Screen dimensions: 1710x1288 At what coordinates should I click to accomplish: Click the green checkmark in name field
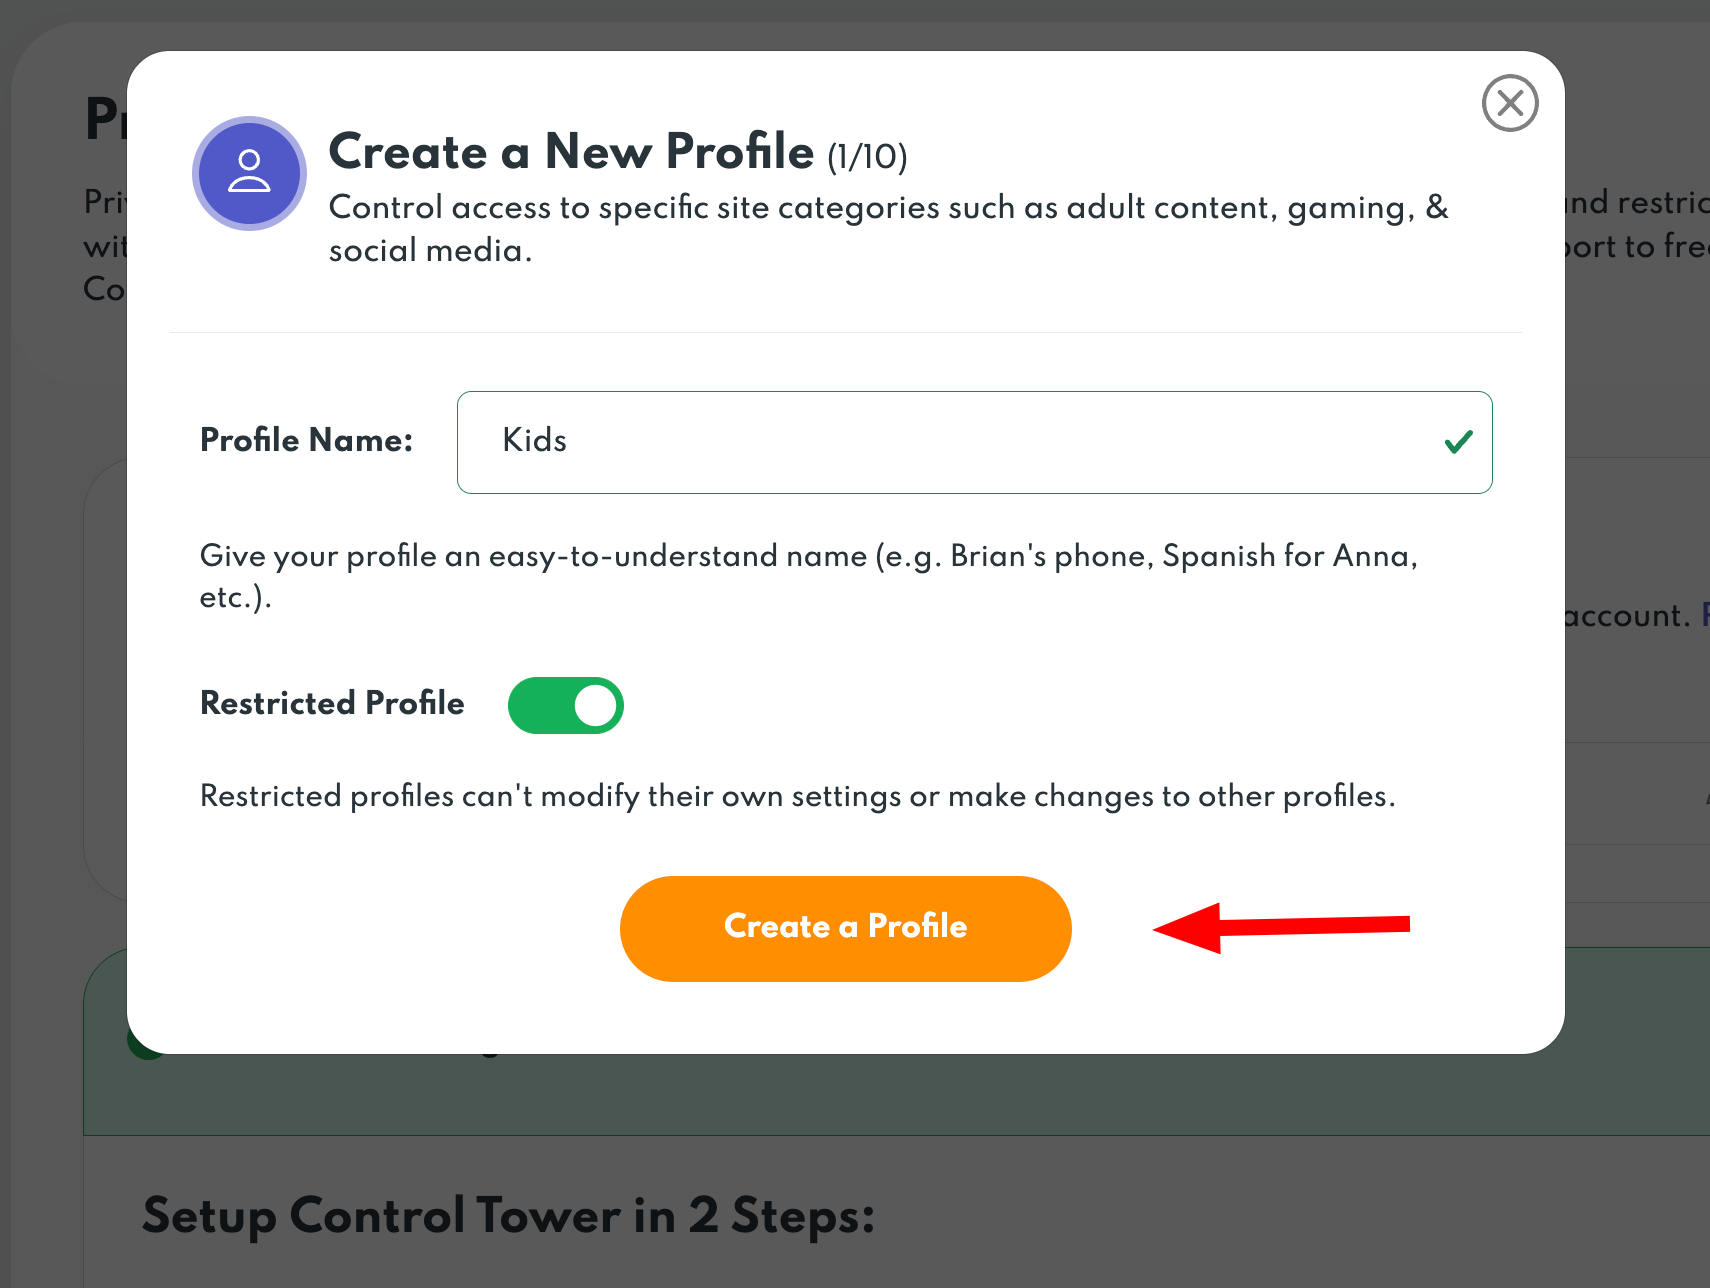1459,441
